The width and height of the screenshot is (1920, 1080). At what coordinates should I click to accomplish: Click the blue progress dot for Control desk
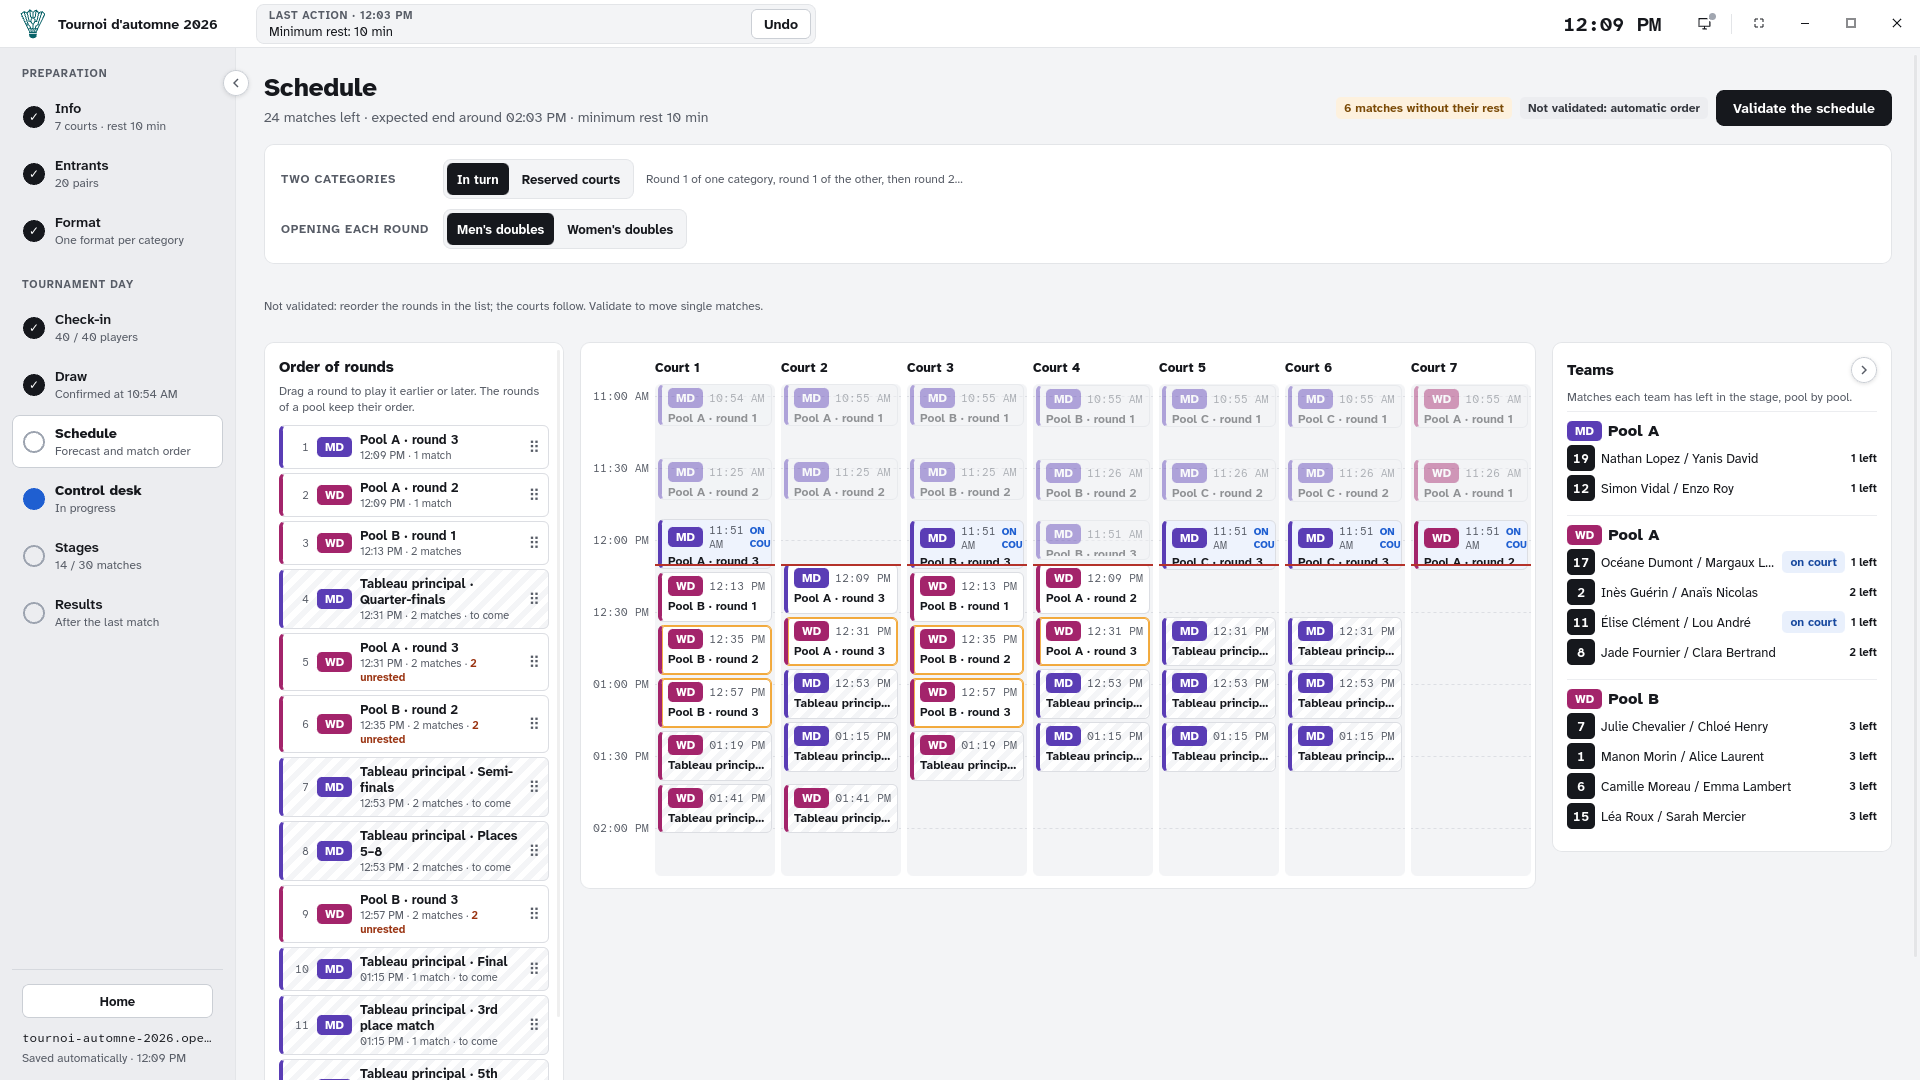[34, 499]
